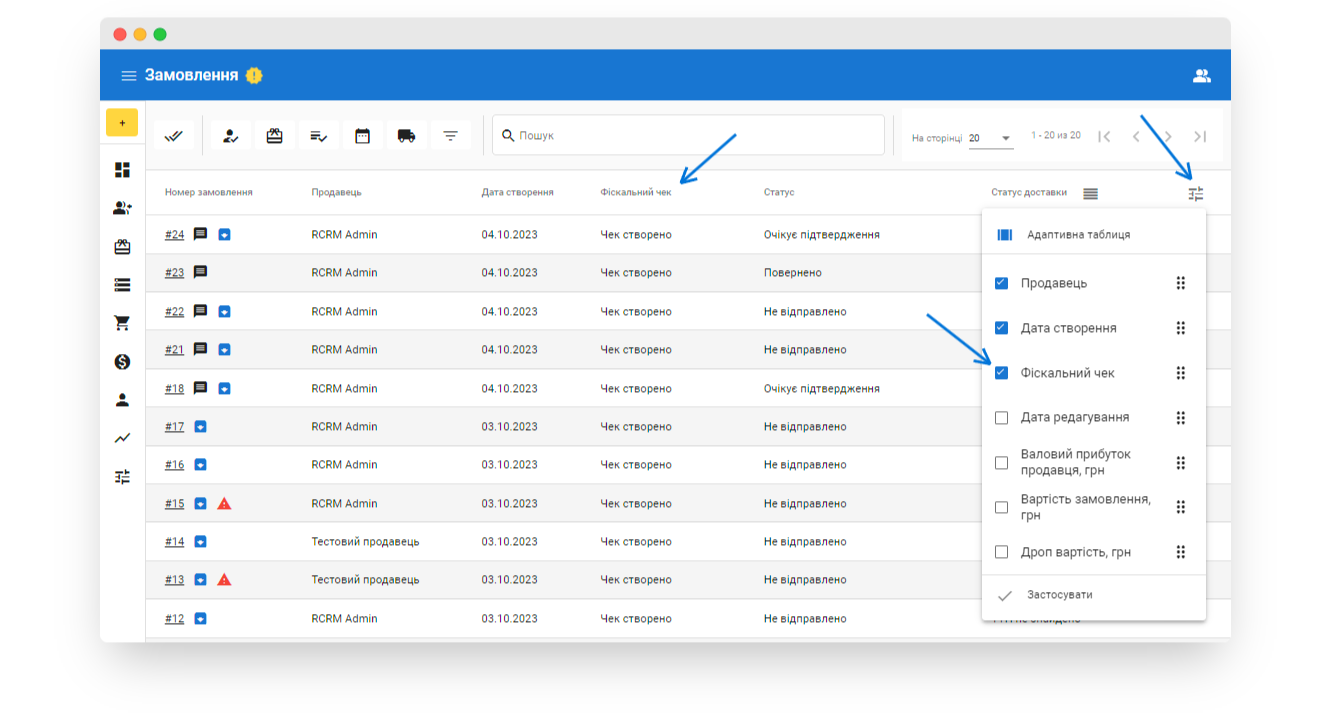Click into the Пошук search field
1331x717 pixels.
(690, 135)
